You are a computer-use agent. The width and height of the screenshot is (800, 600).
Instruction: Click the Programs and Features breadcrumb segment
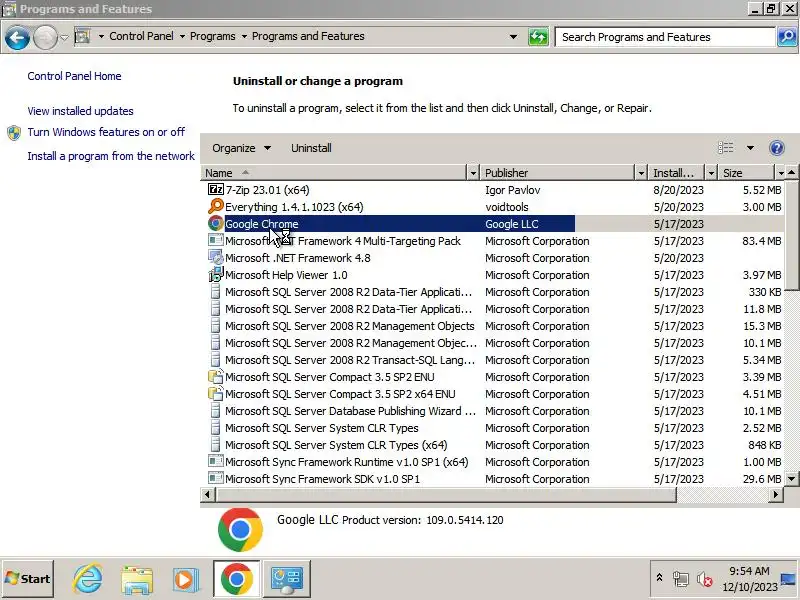308,36
